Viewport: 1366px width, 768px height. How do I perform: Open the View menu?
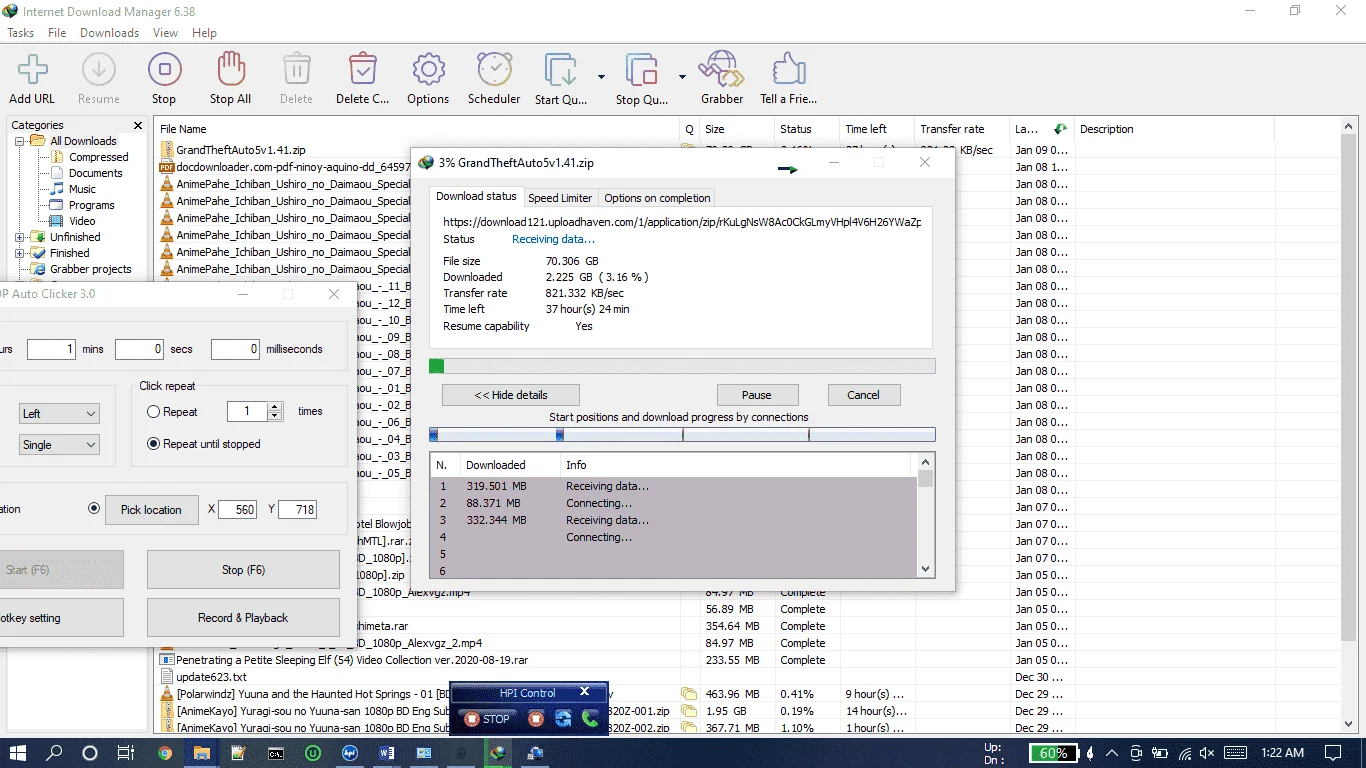[165, 33]
